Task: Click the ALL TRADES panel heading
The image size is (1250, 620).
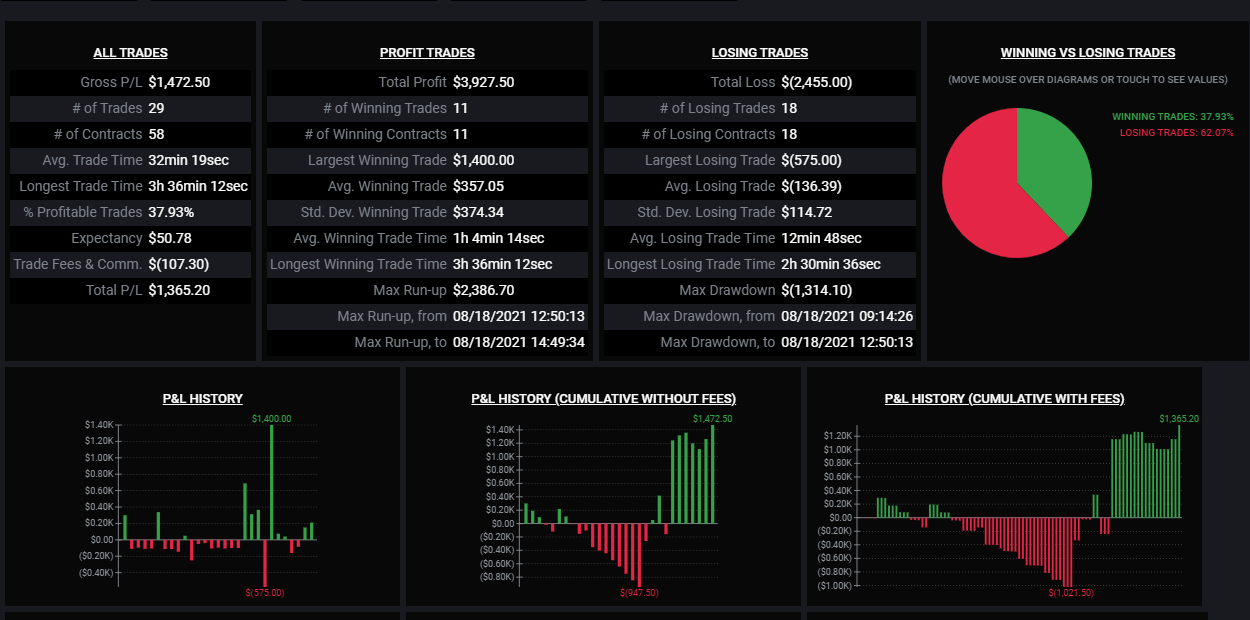Action: tap(130, 53)
